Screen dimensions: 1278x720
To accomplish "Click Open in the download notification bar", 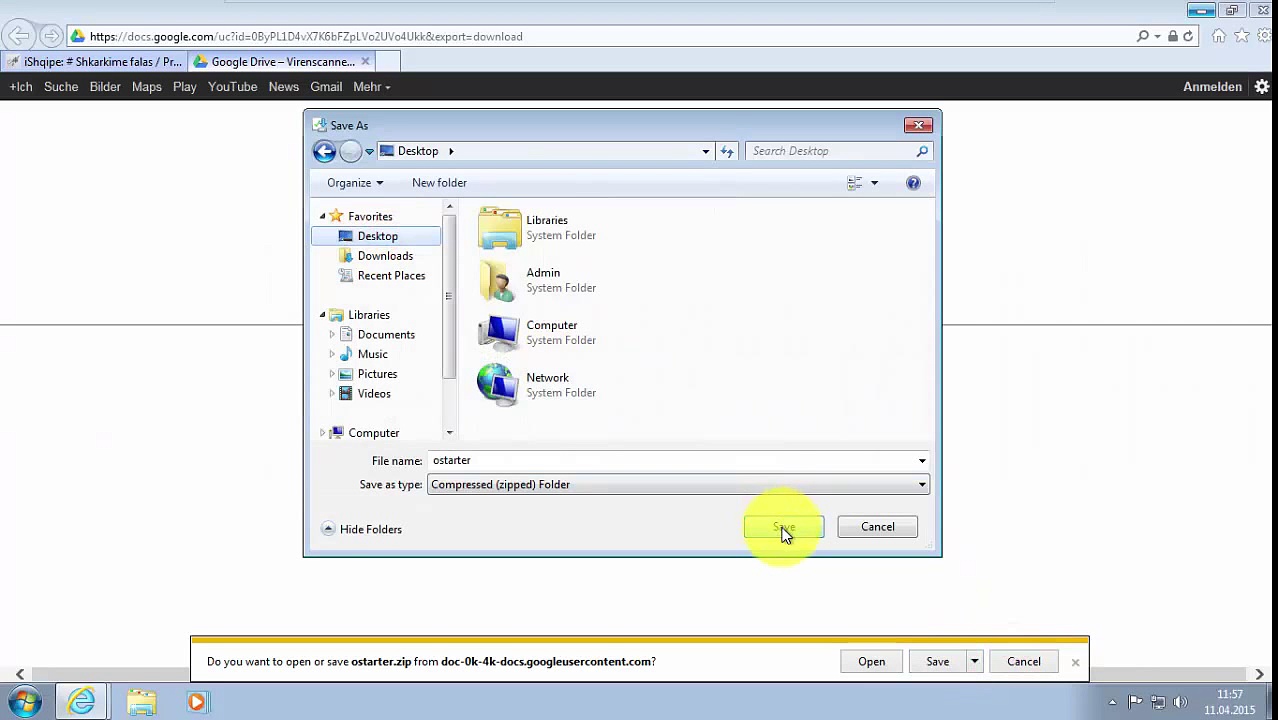I will pos(871,661).
